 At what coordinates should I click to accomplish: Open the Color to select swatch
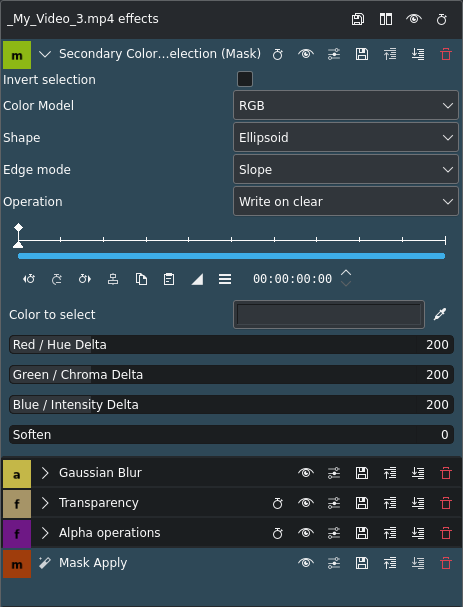[329, 315]
